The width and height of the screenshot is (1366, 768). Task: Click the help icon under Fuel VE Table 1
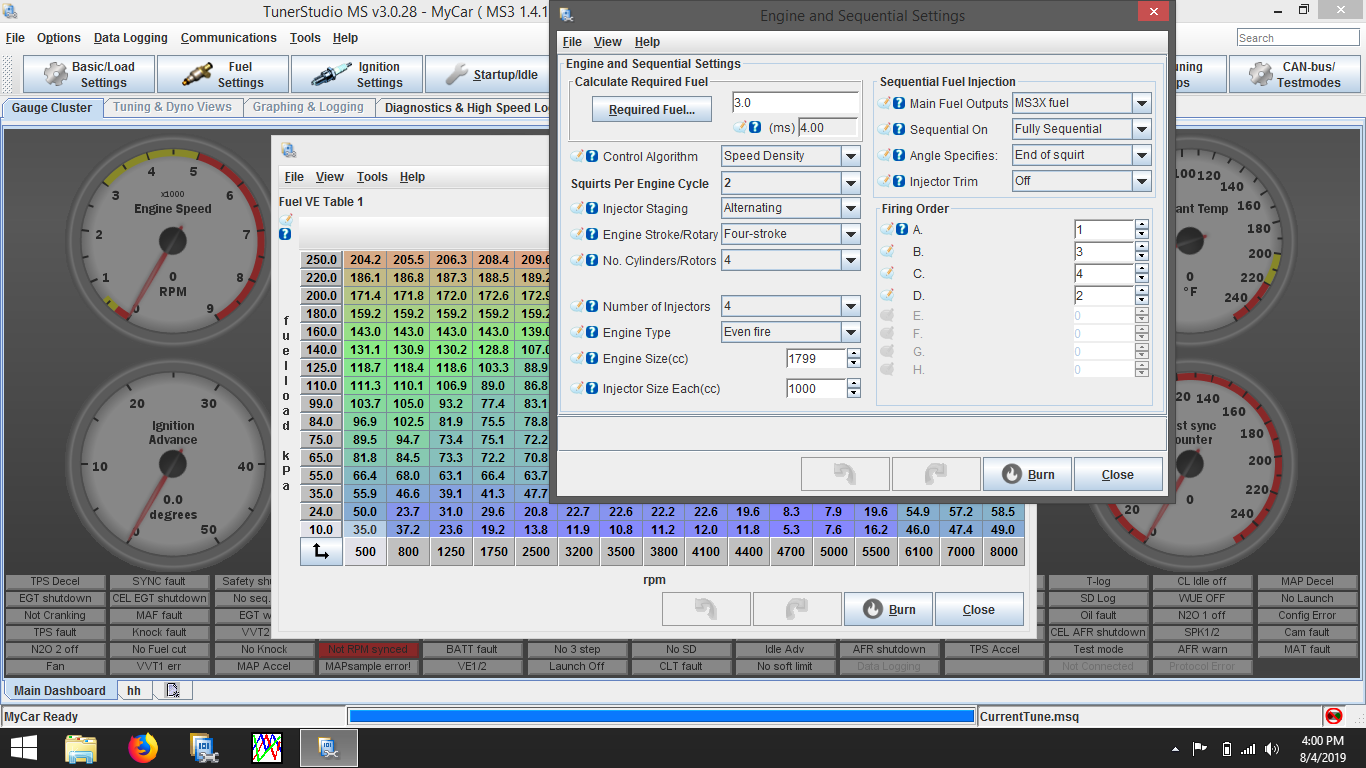click(285, 232)
